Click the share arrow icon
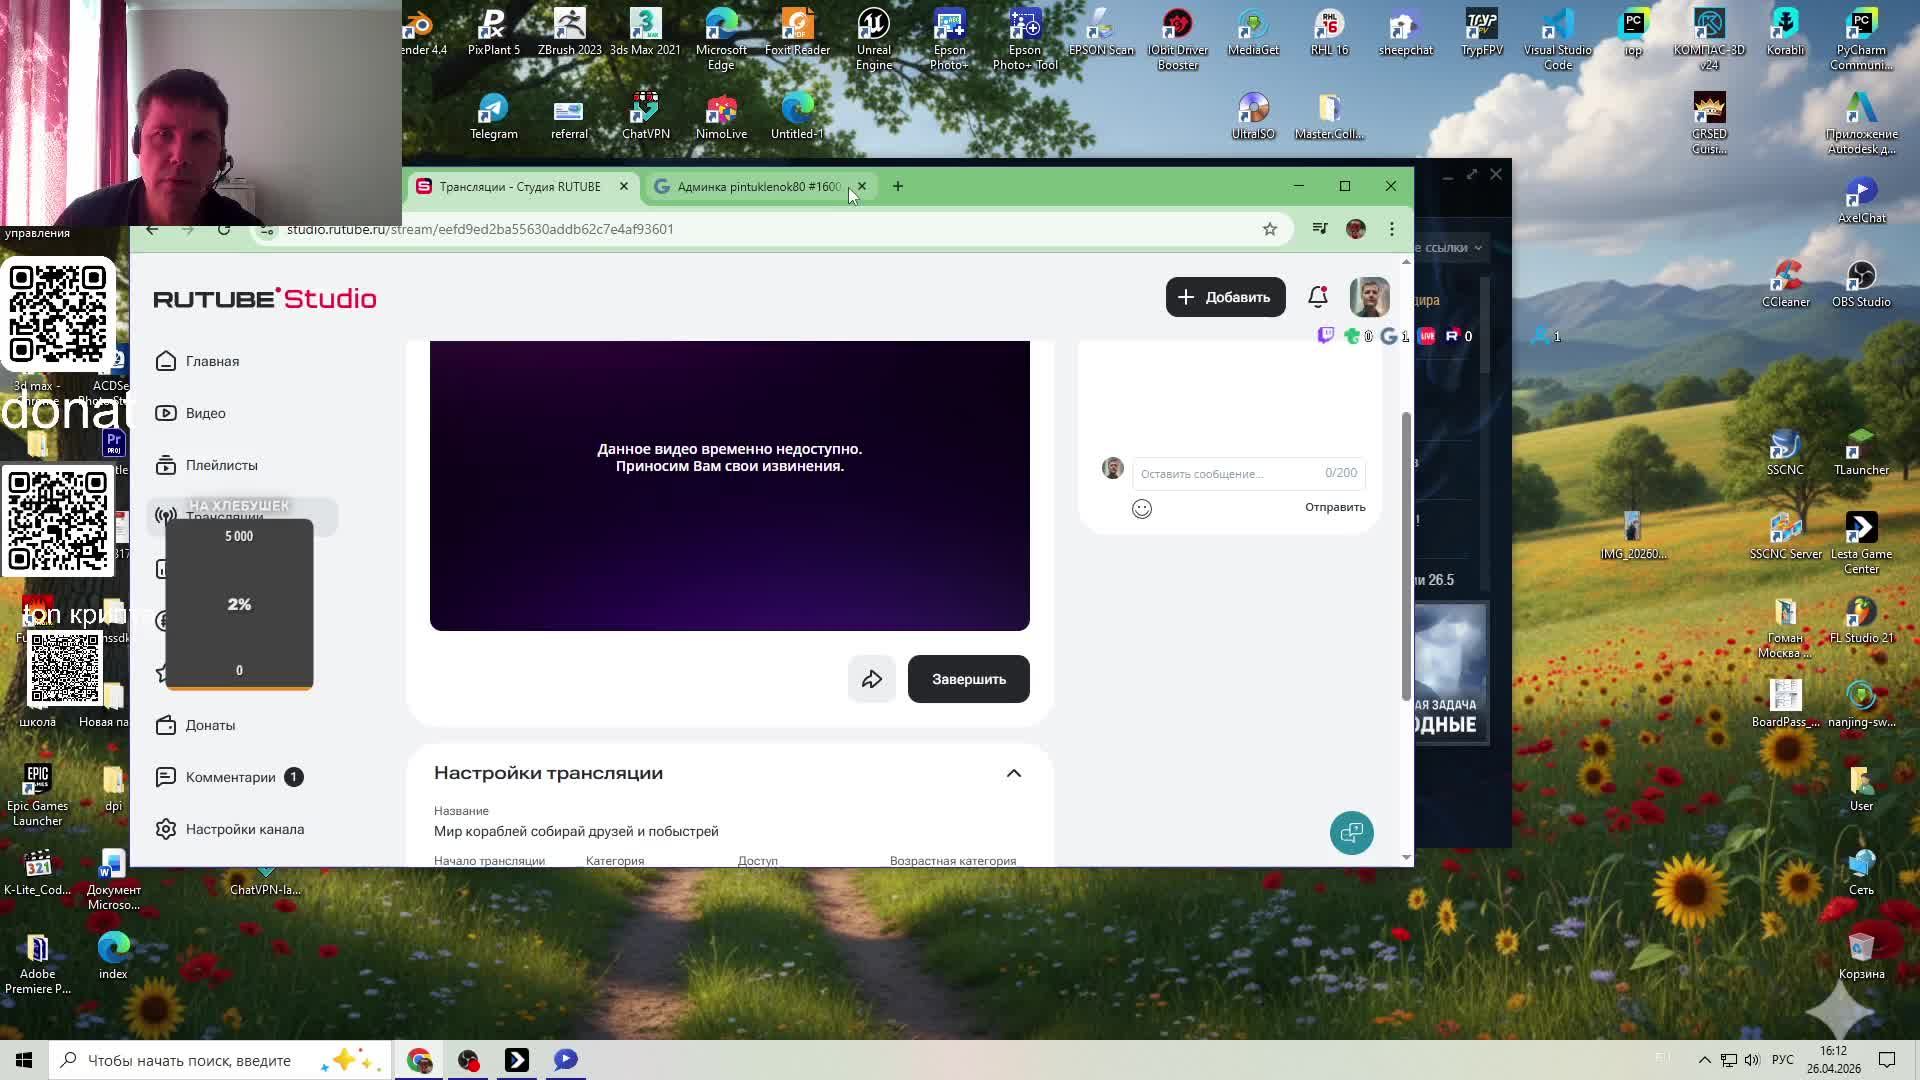The height and width of the screenshot is (1080, 1920). click(871, 679)
